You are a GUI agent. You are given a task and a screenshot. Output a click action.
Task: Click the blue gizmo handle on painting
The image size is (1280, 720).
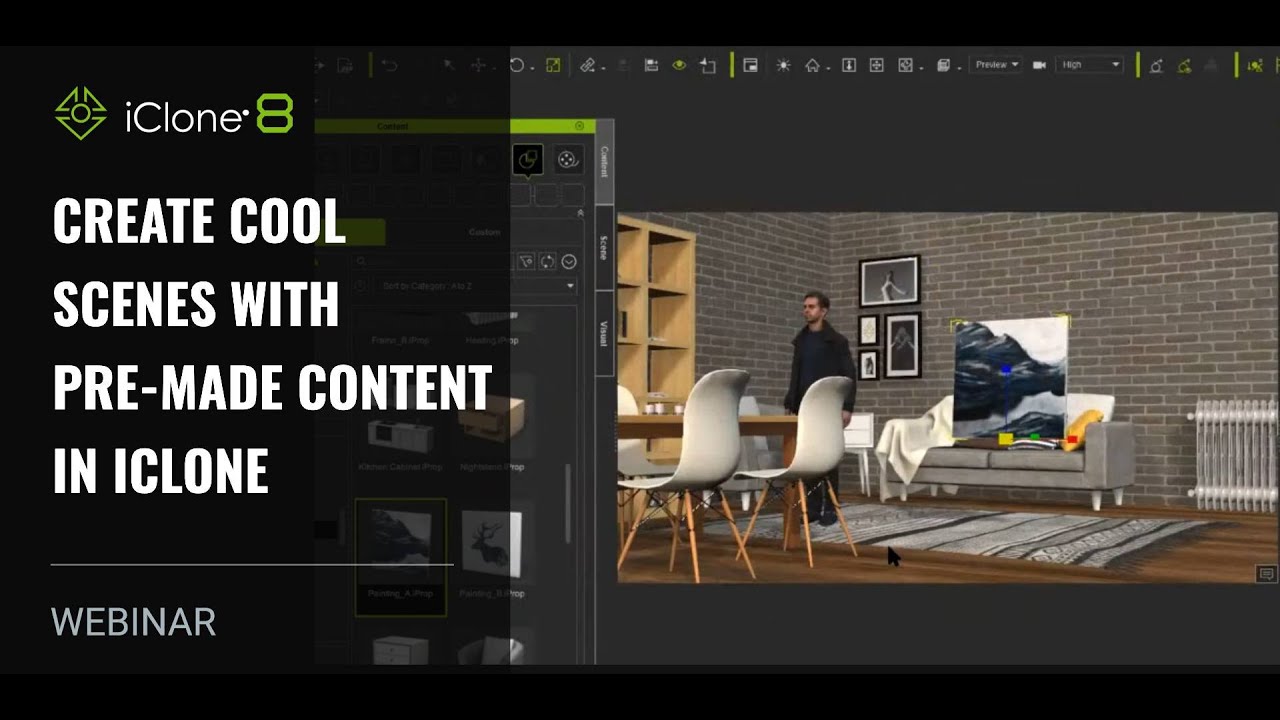click(x=1006, y=370)
